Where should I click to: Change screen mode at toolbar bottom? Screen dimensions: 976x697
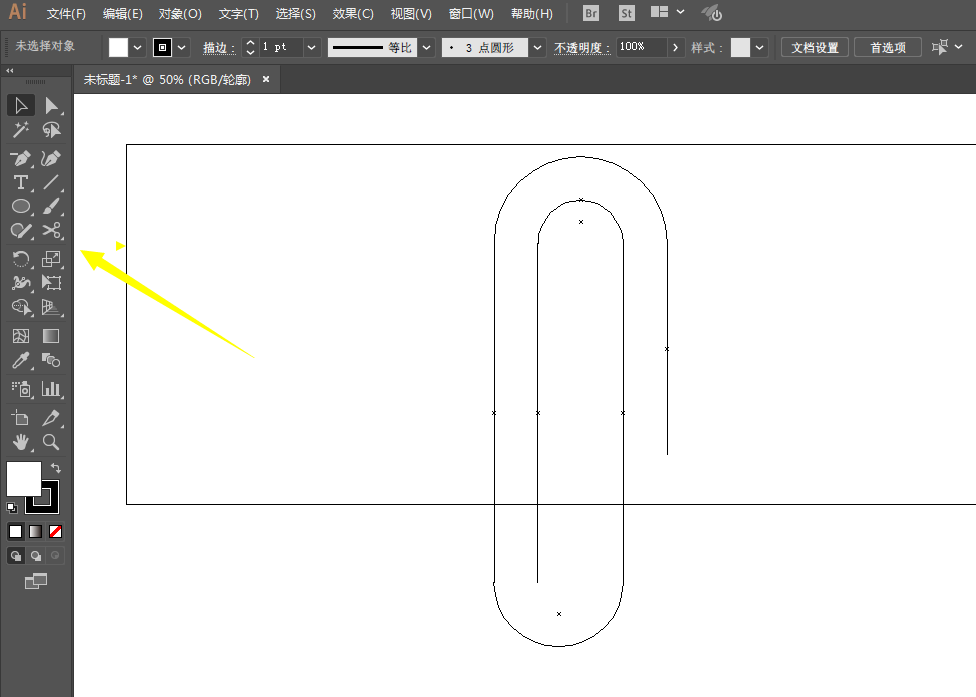click(35, 581)
